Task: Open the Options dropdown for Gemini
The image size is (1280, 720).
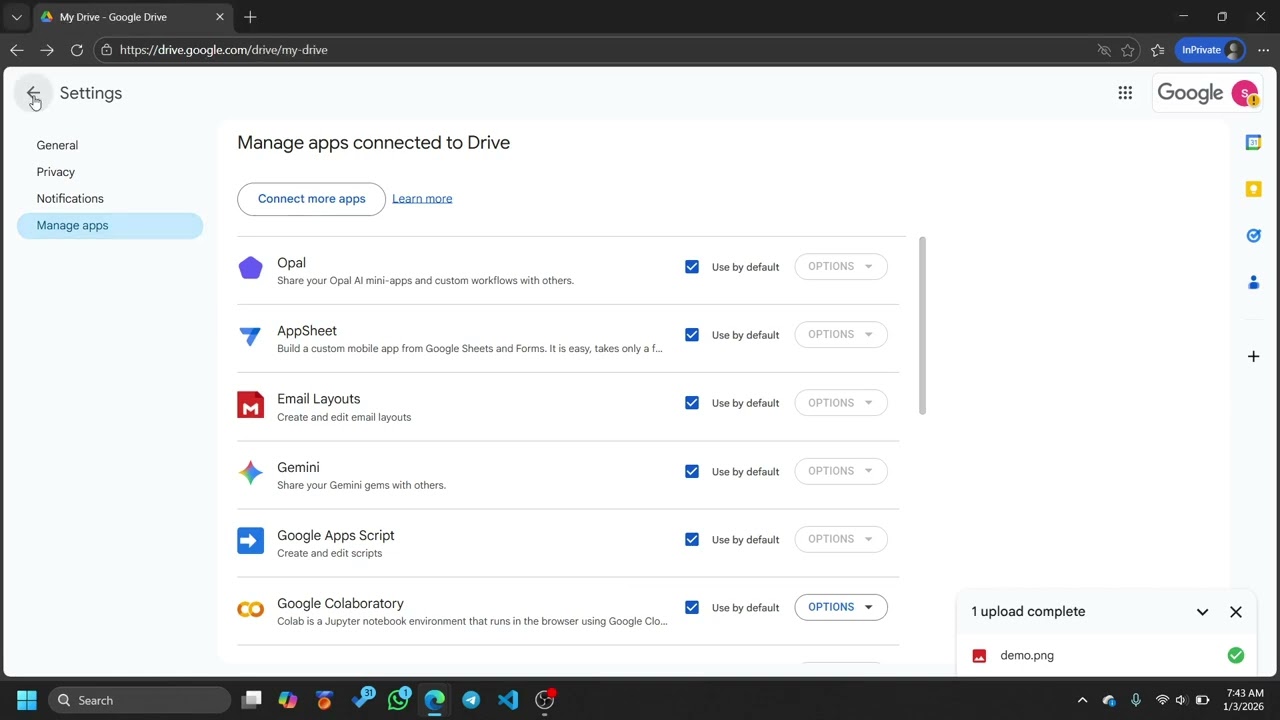Action: click(841, 471)
